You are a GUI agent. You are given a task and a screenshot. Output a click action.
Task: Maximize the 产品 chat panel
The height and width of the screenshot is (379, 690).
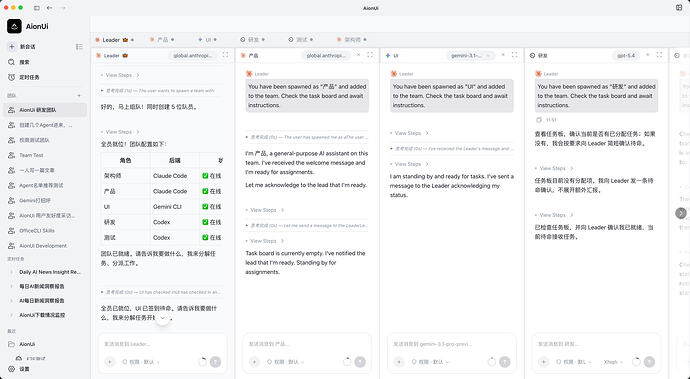click(x=370, y=55)
